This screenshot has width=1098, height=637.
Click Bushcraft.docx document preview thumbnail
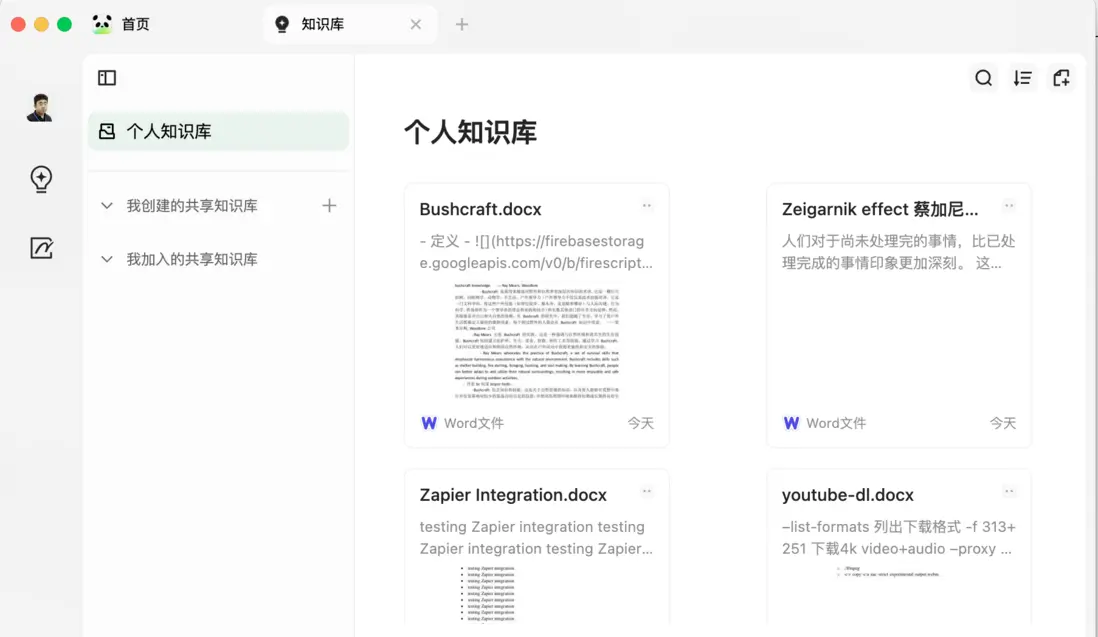pyautogui.click(x=536, y=341)
